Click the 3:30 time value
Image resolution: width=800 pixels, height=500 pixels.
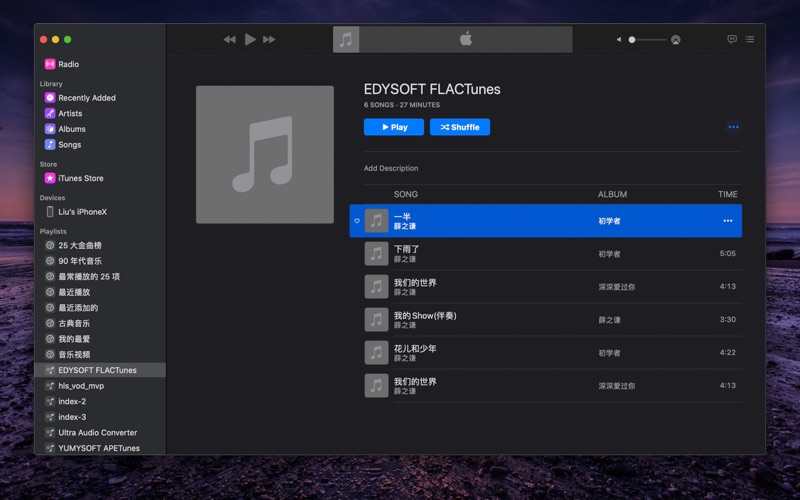[x=728, y=319]
